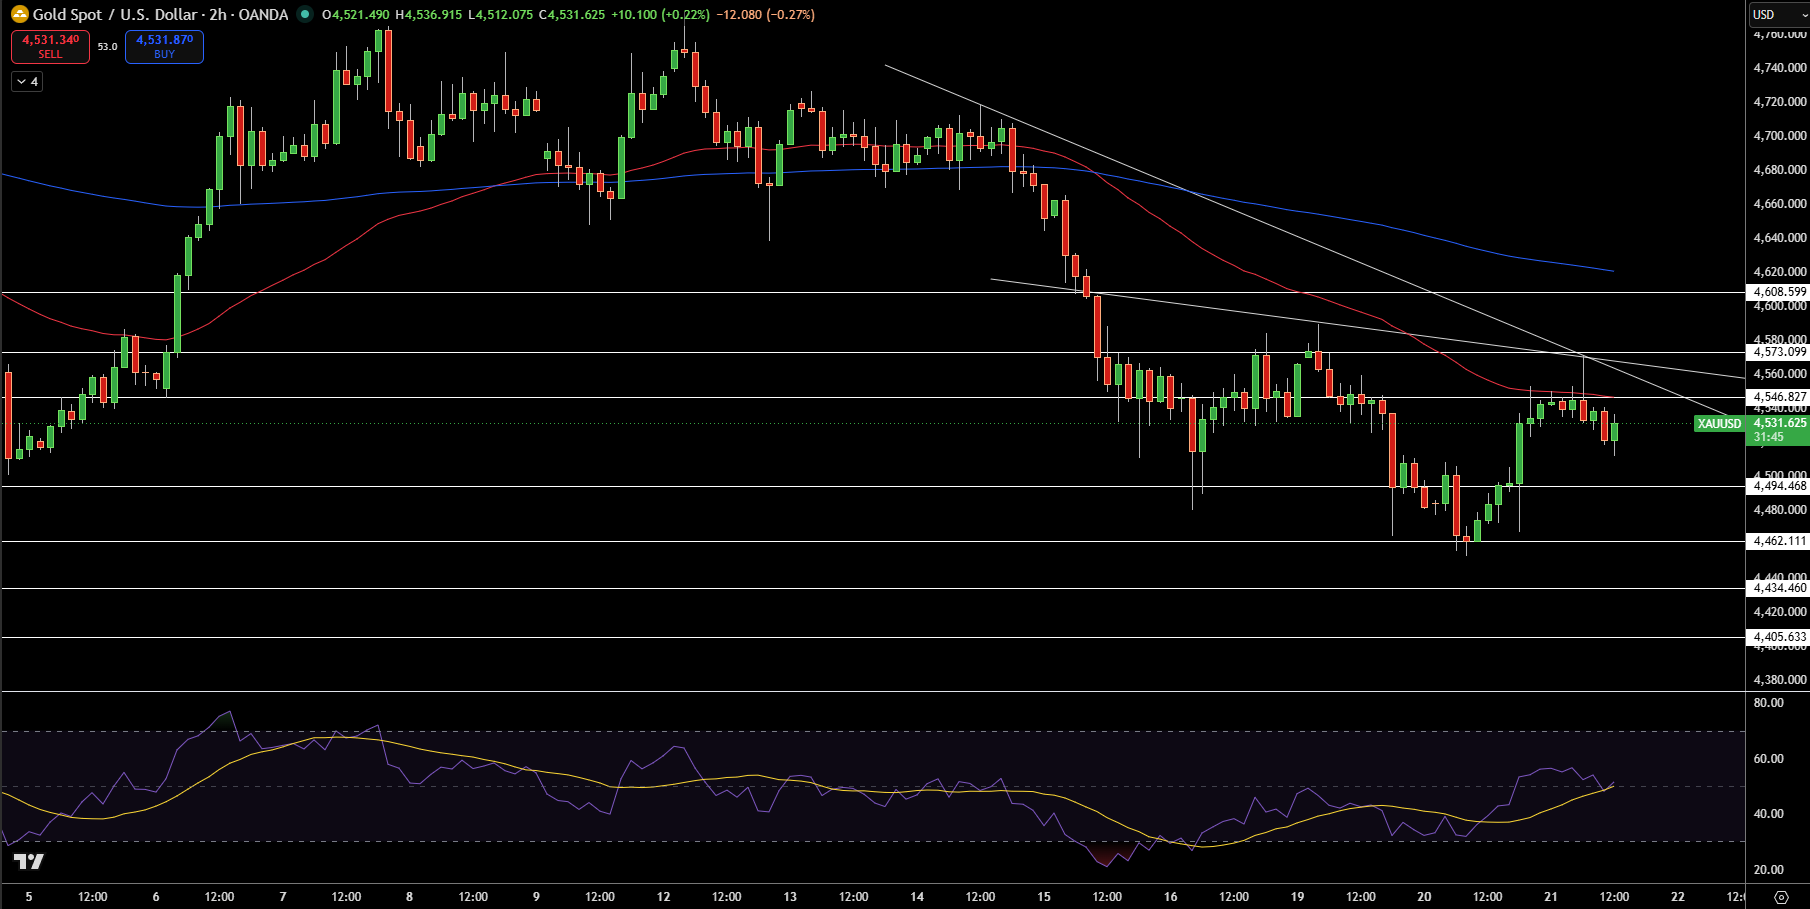Select the 4,494.468 horizontal line price label

point(1779,486)
